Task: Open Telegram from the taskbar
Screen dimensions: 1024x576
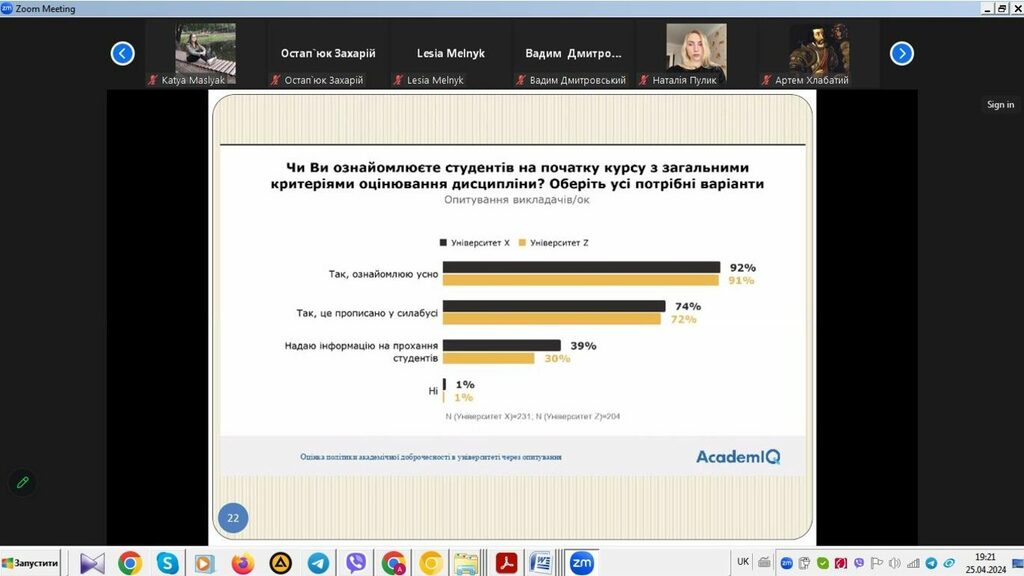Action: click(318, 563)
